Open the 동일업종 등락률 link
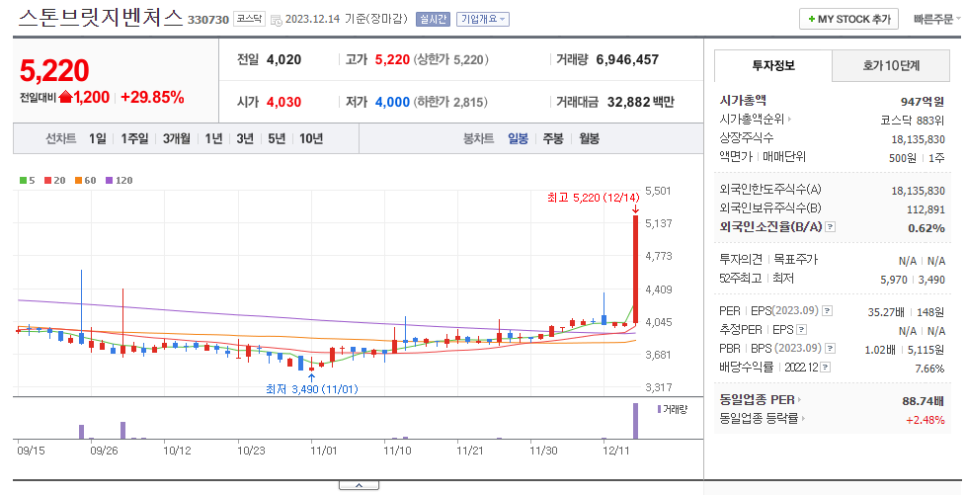The height and width of the screenshot is (495, 966). coord(763,419)
